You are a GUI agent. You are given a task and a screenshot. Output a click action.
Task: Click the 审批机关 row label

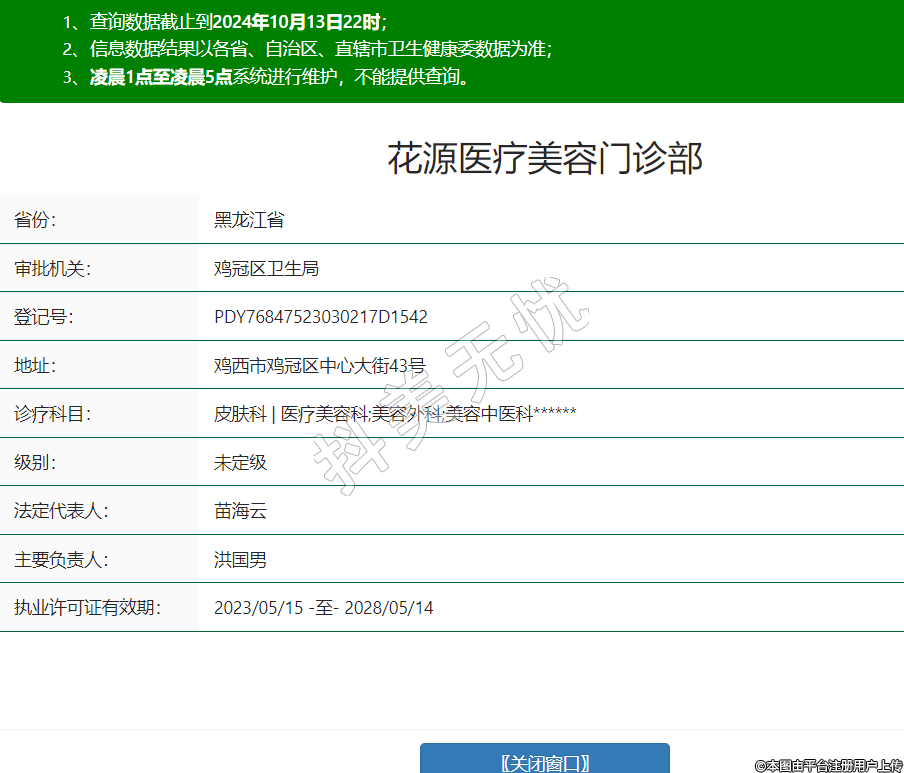click(53, 269)
